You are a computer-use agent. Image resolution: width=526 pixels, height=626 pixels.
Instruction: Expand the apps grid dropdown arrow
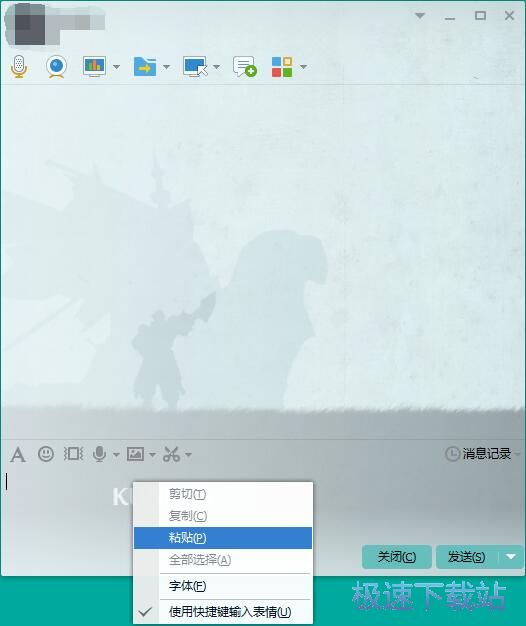(x=303, y=67)
